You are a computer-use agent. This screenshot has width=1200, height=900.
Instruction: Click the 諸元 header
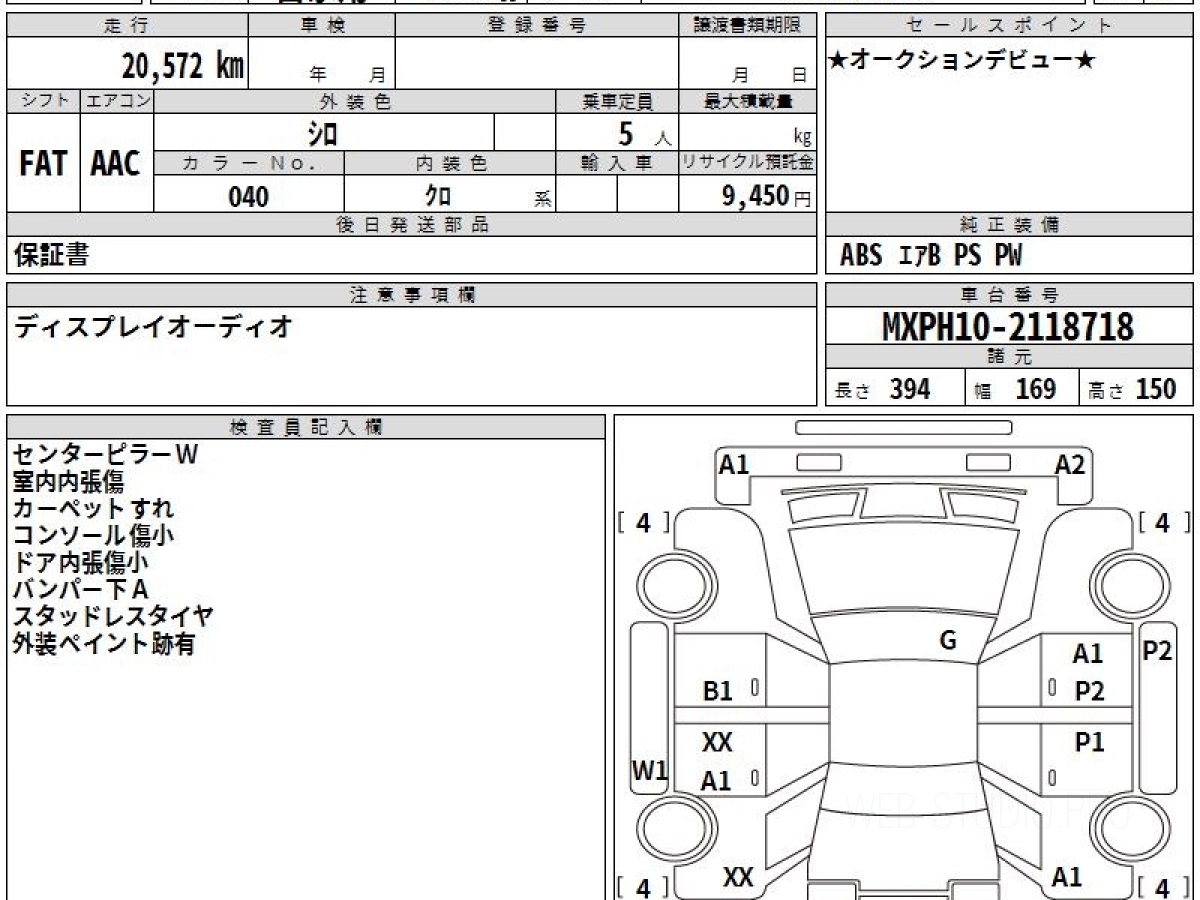click(1009, 356)
